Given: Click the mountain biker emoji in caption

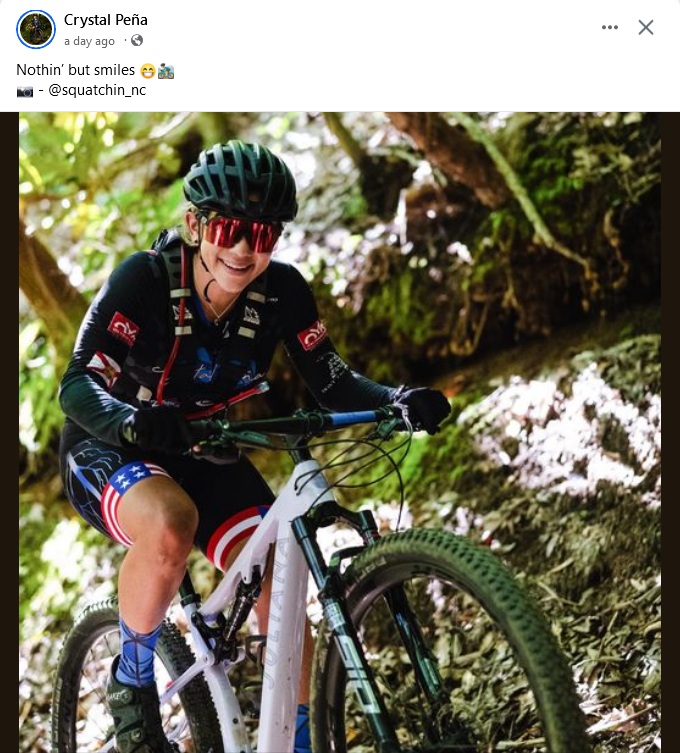Looking at the screenshot, I should coord(166,71).
